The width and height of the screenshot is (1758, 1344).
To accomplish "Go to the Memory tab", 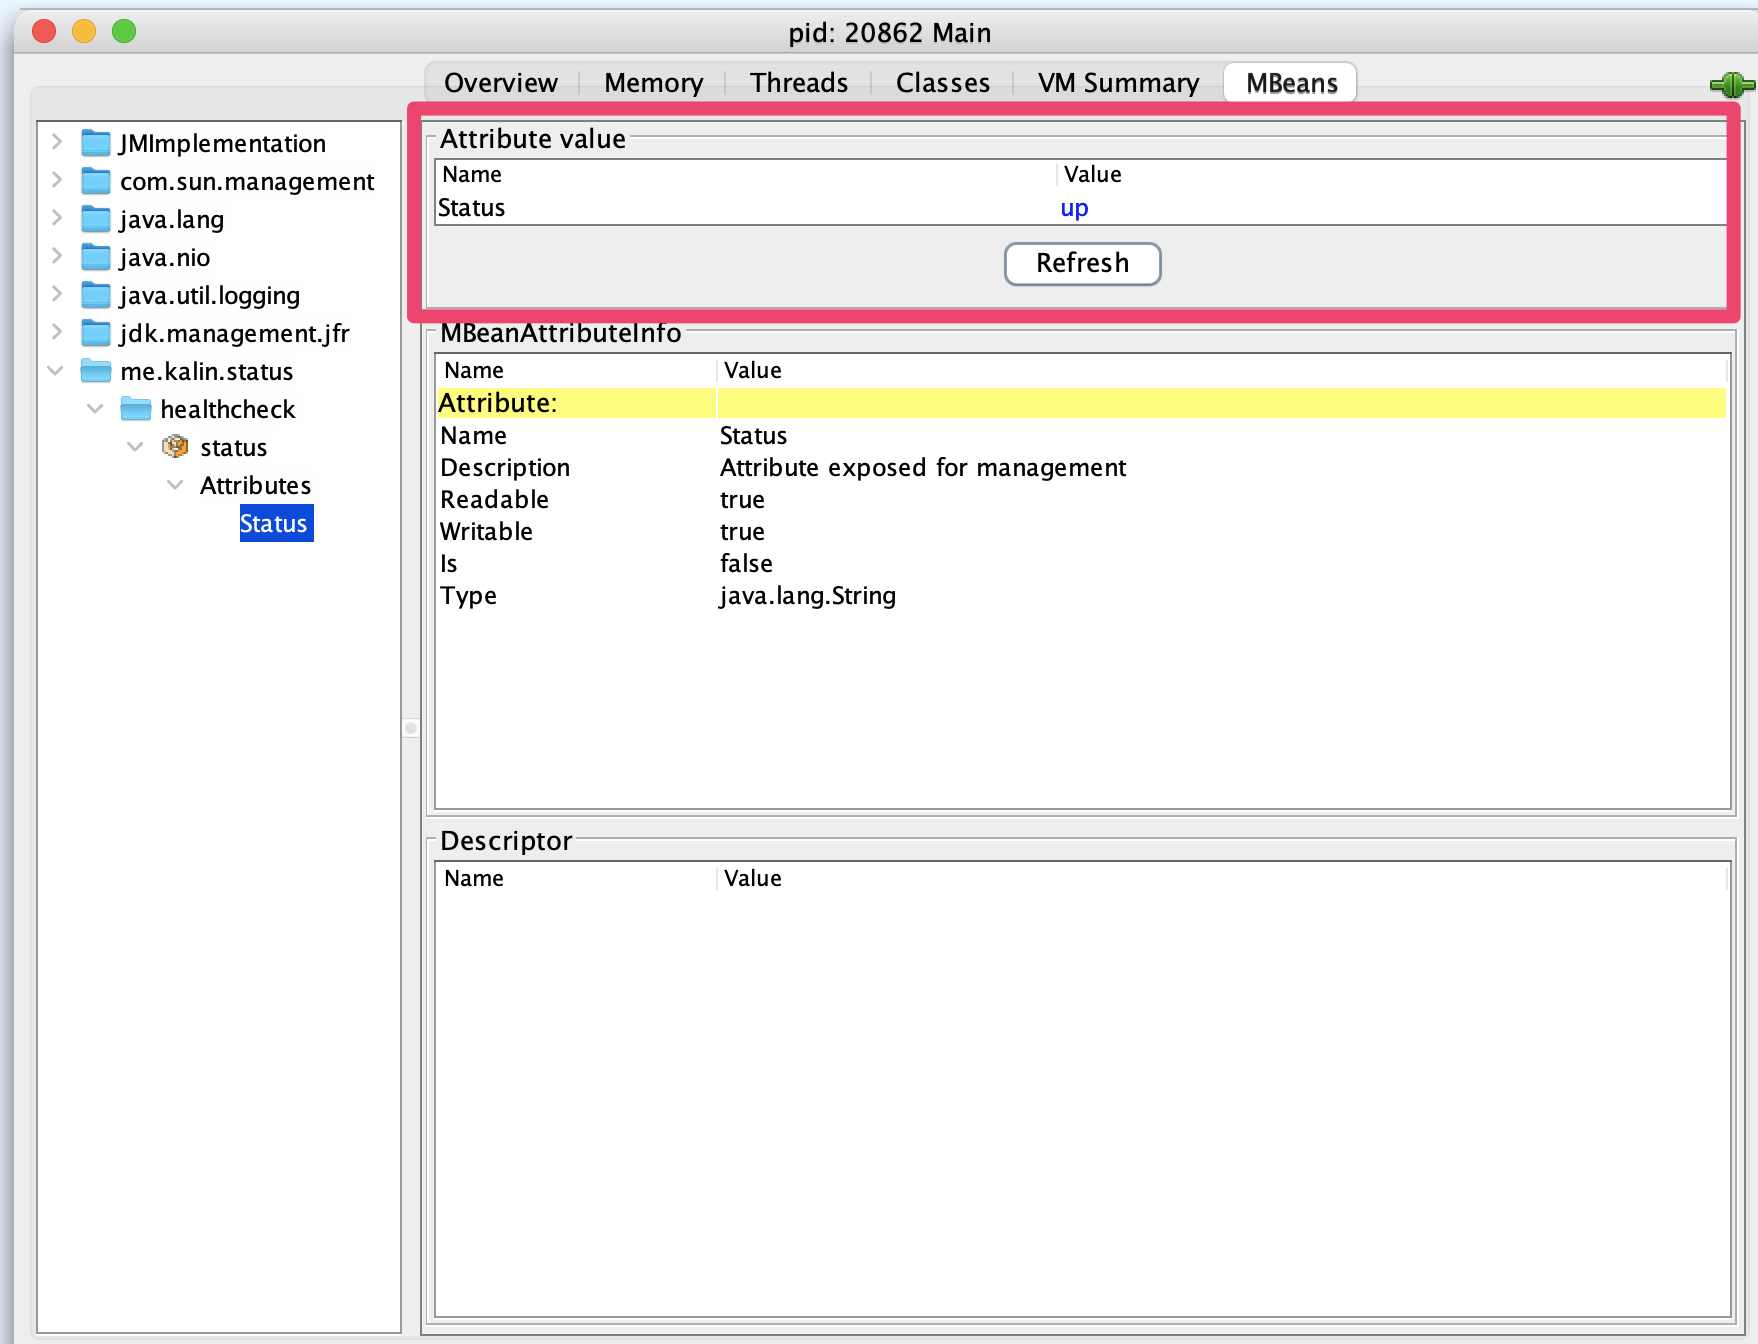I will click(x=653, y=83).
